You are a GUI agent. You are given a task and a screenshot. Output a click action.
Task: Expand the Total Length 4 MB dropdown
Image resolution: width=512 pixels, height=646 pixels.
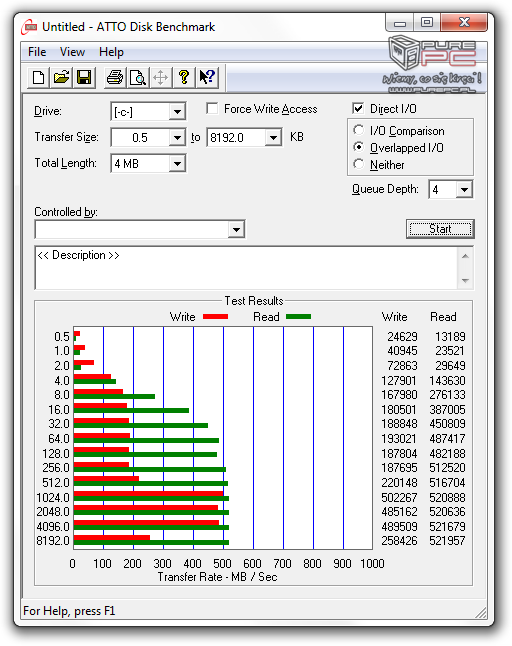pyautogui.click(x=177, y=164)
